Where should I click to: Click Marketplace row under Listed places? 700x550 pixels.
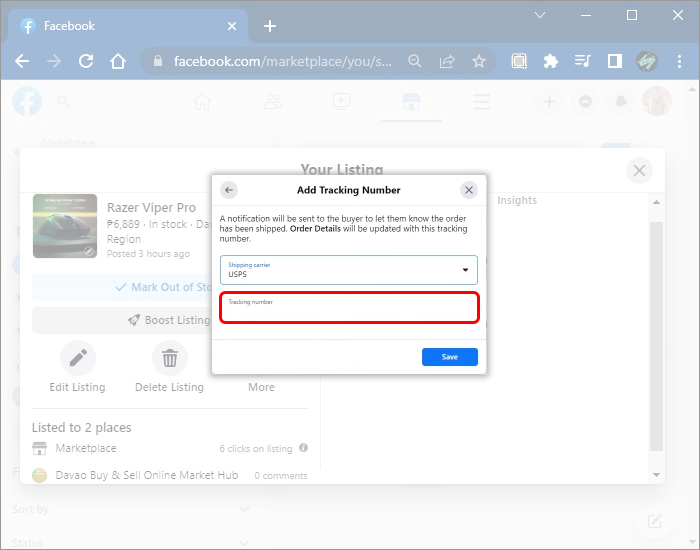tap(170, 448)
